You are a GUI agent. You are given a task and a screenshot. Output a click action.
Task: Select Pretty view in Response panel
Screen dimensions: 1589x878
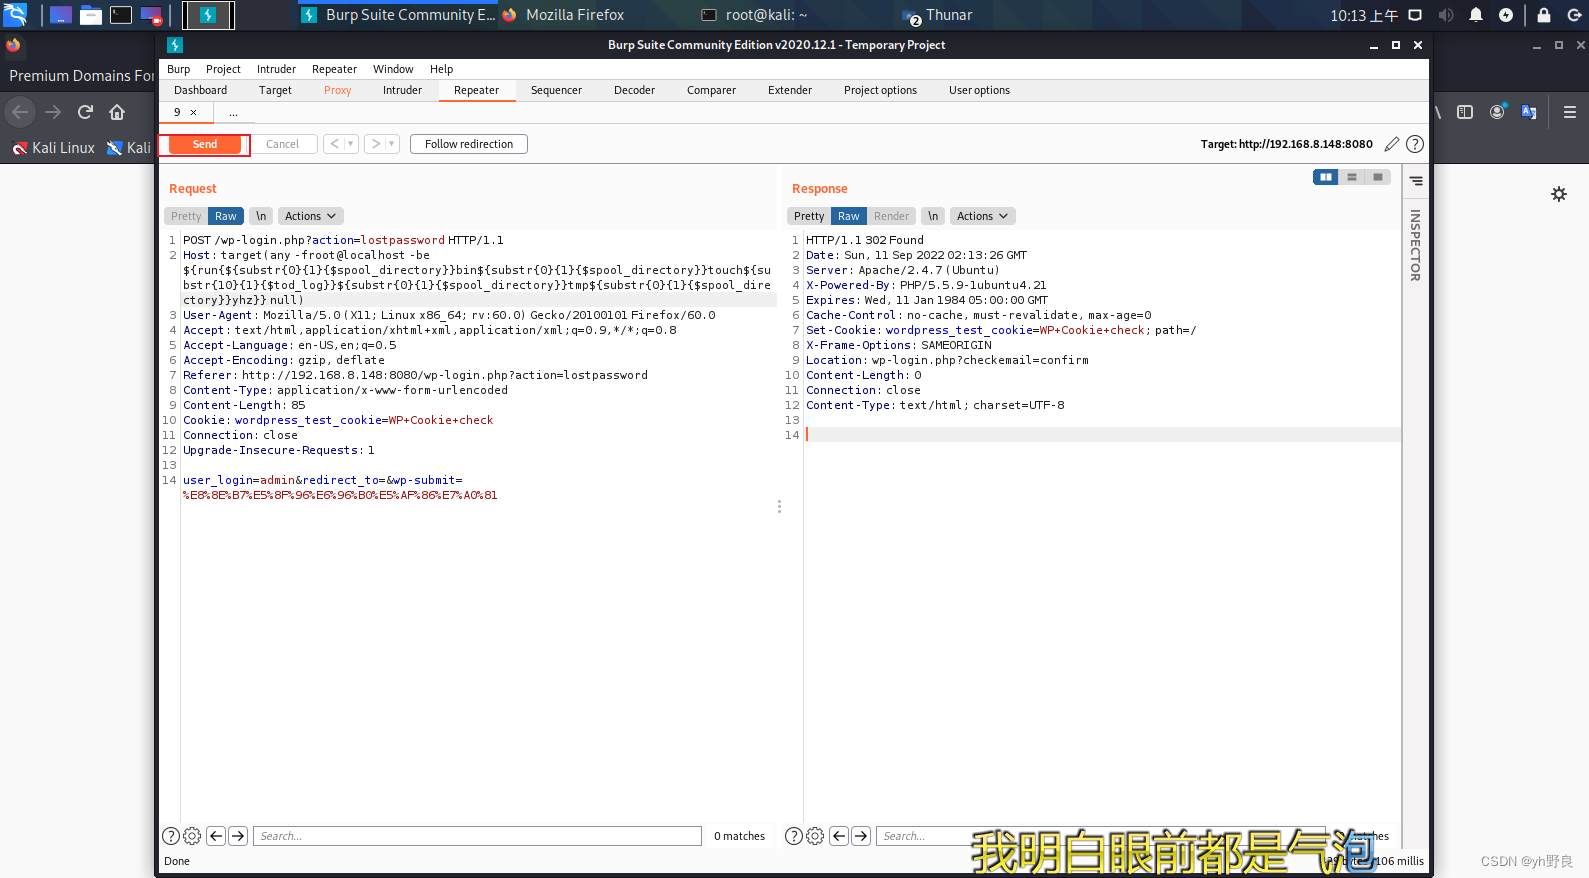(x=809, y=216)
